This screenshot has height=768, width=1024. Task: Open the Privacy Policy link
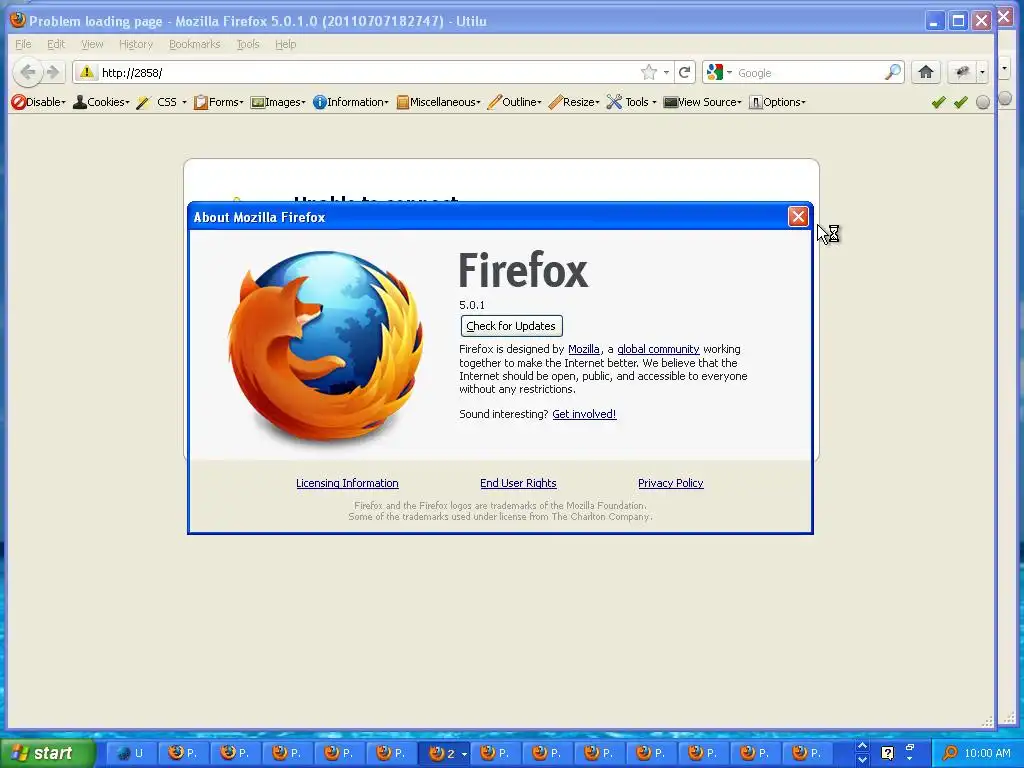tap(670, 483)
